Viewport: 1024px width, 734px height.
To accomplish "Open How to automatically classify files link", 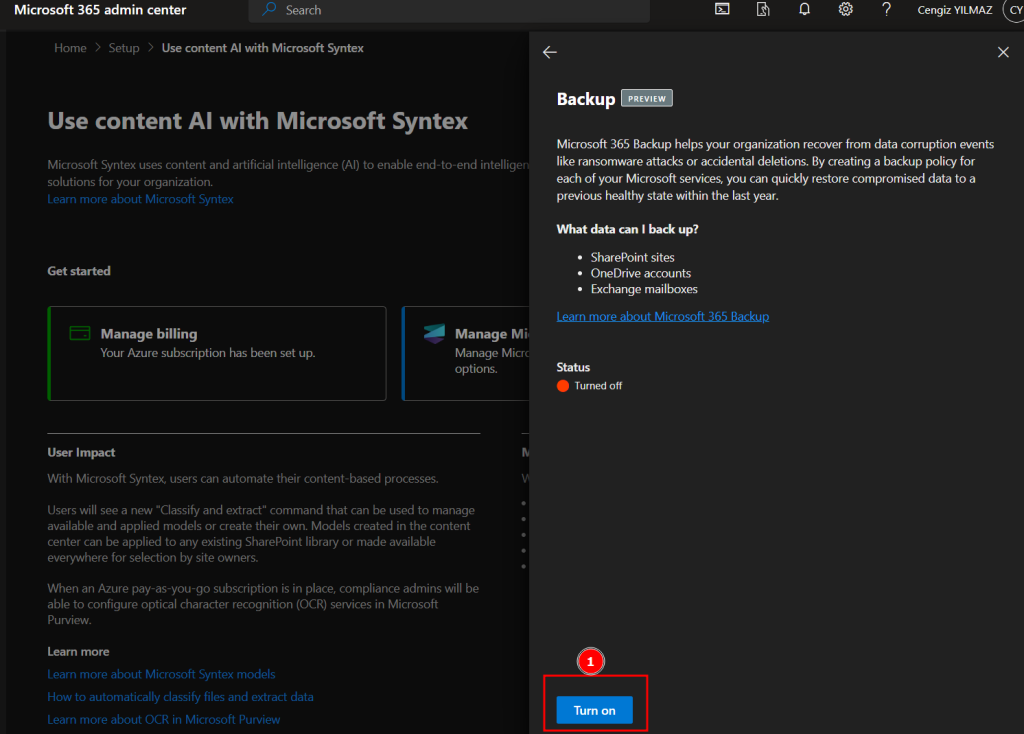I will coord(180,697).
